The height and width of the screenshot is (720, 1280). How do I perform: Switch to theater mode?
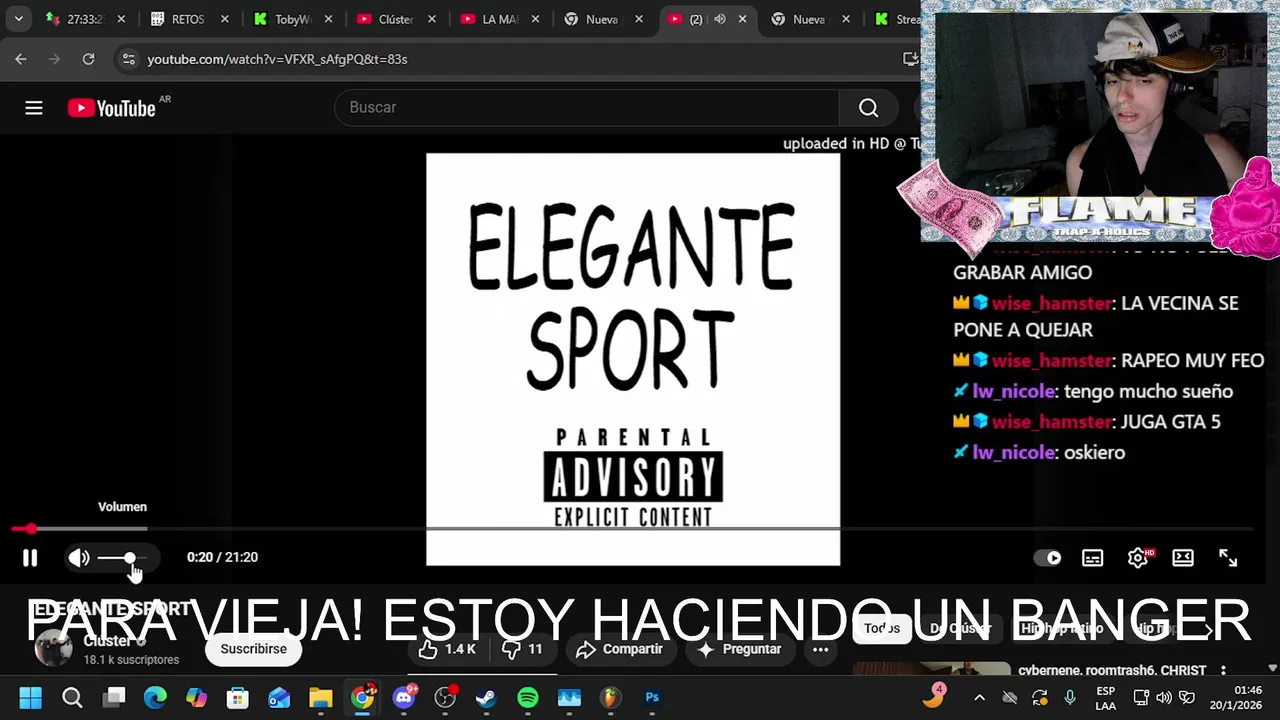tap(1183, 558)
